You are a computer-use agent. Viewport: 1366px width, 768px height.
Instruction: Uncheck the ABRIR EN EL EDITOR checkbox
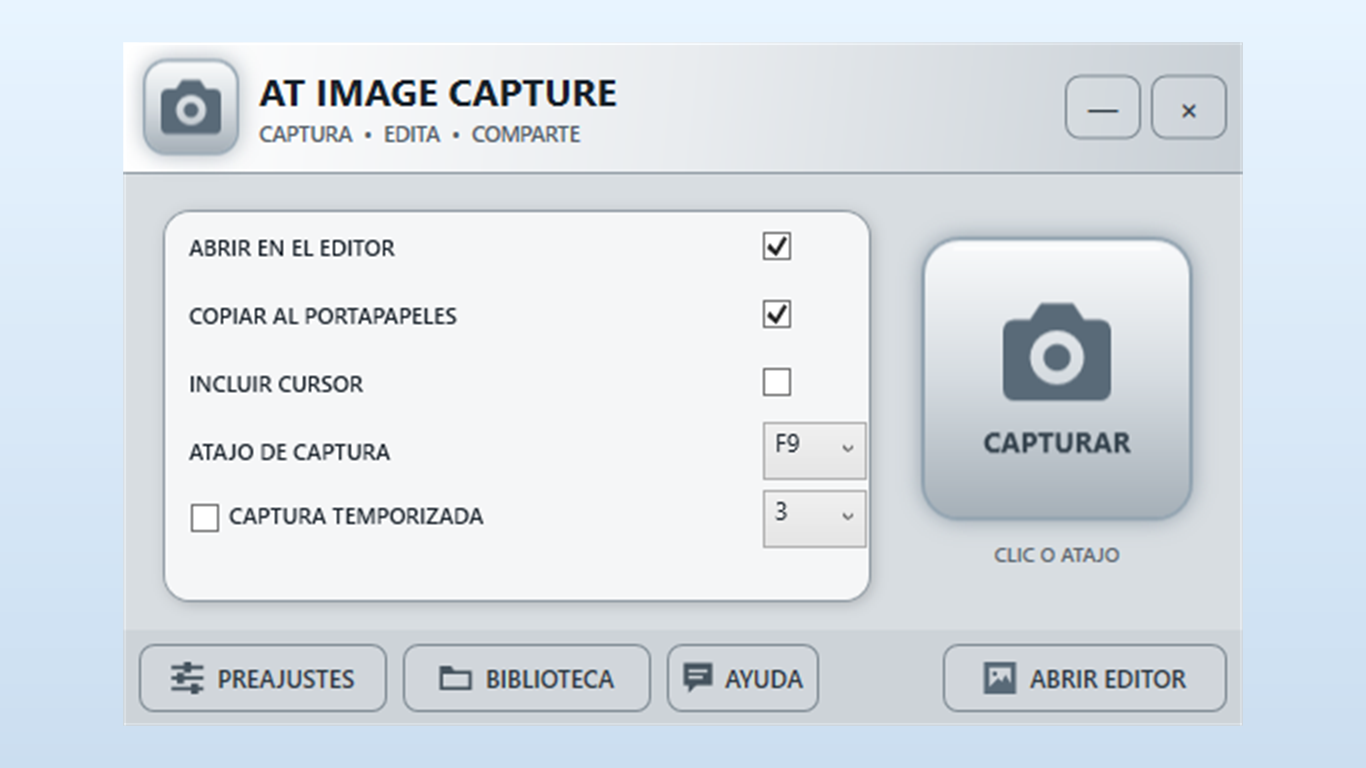click(x=777, y=246)
